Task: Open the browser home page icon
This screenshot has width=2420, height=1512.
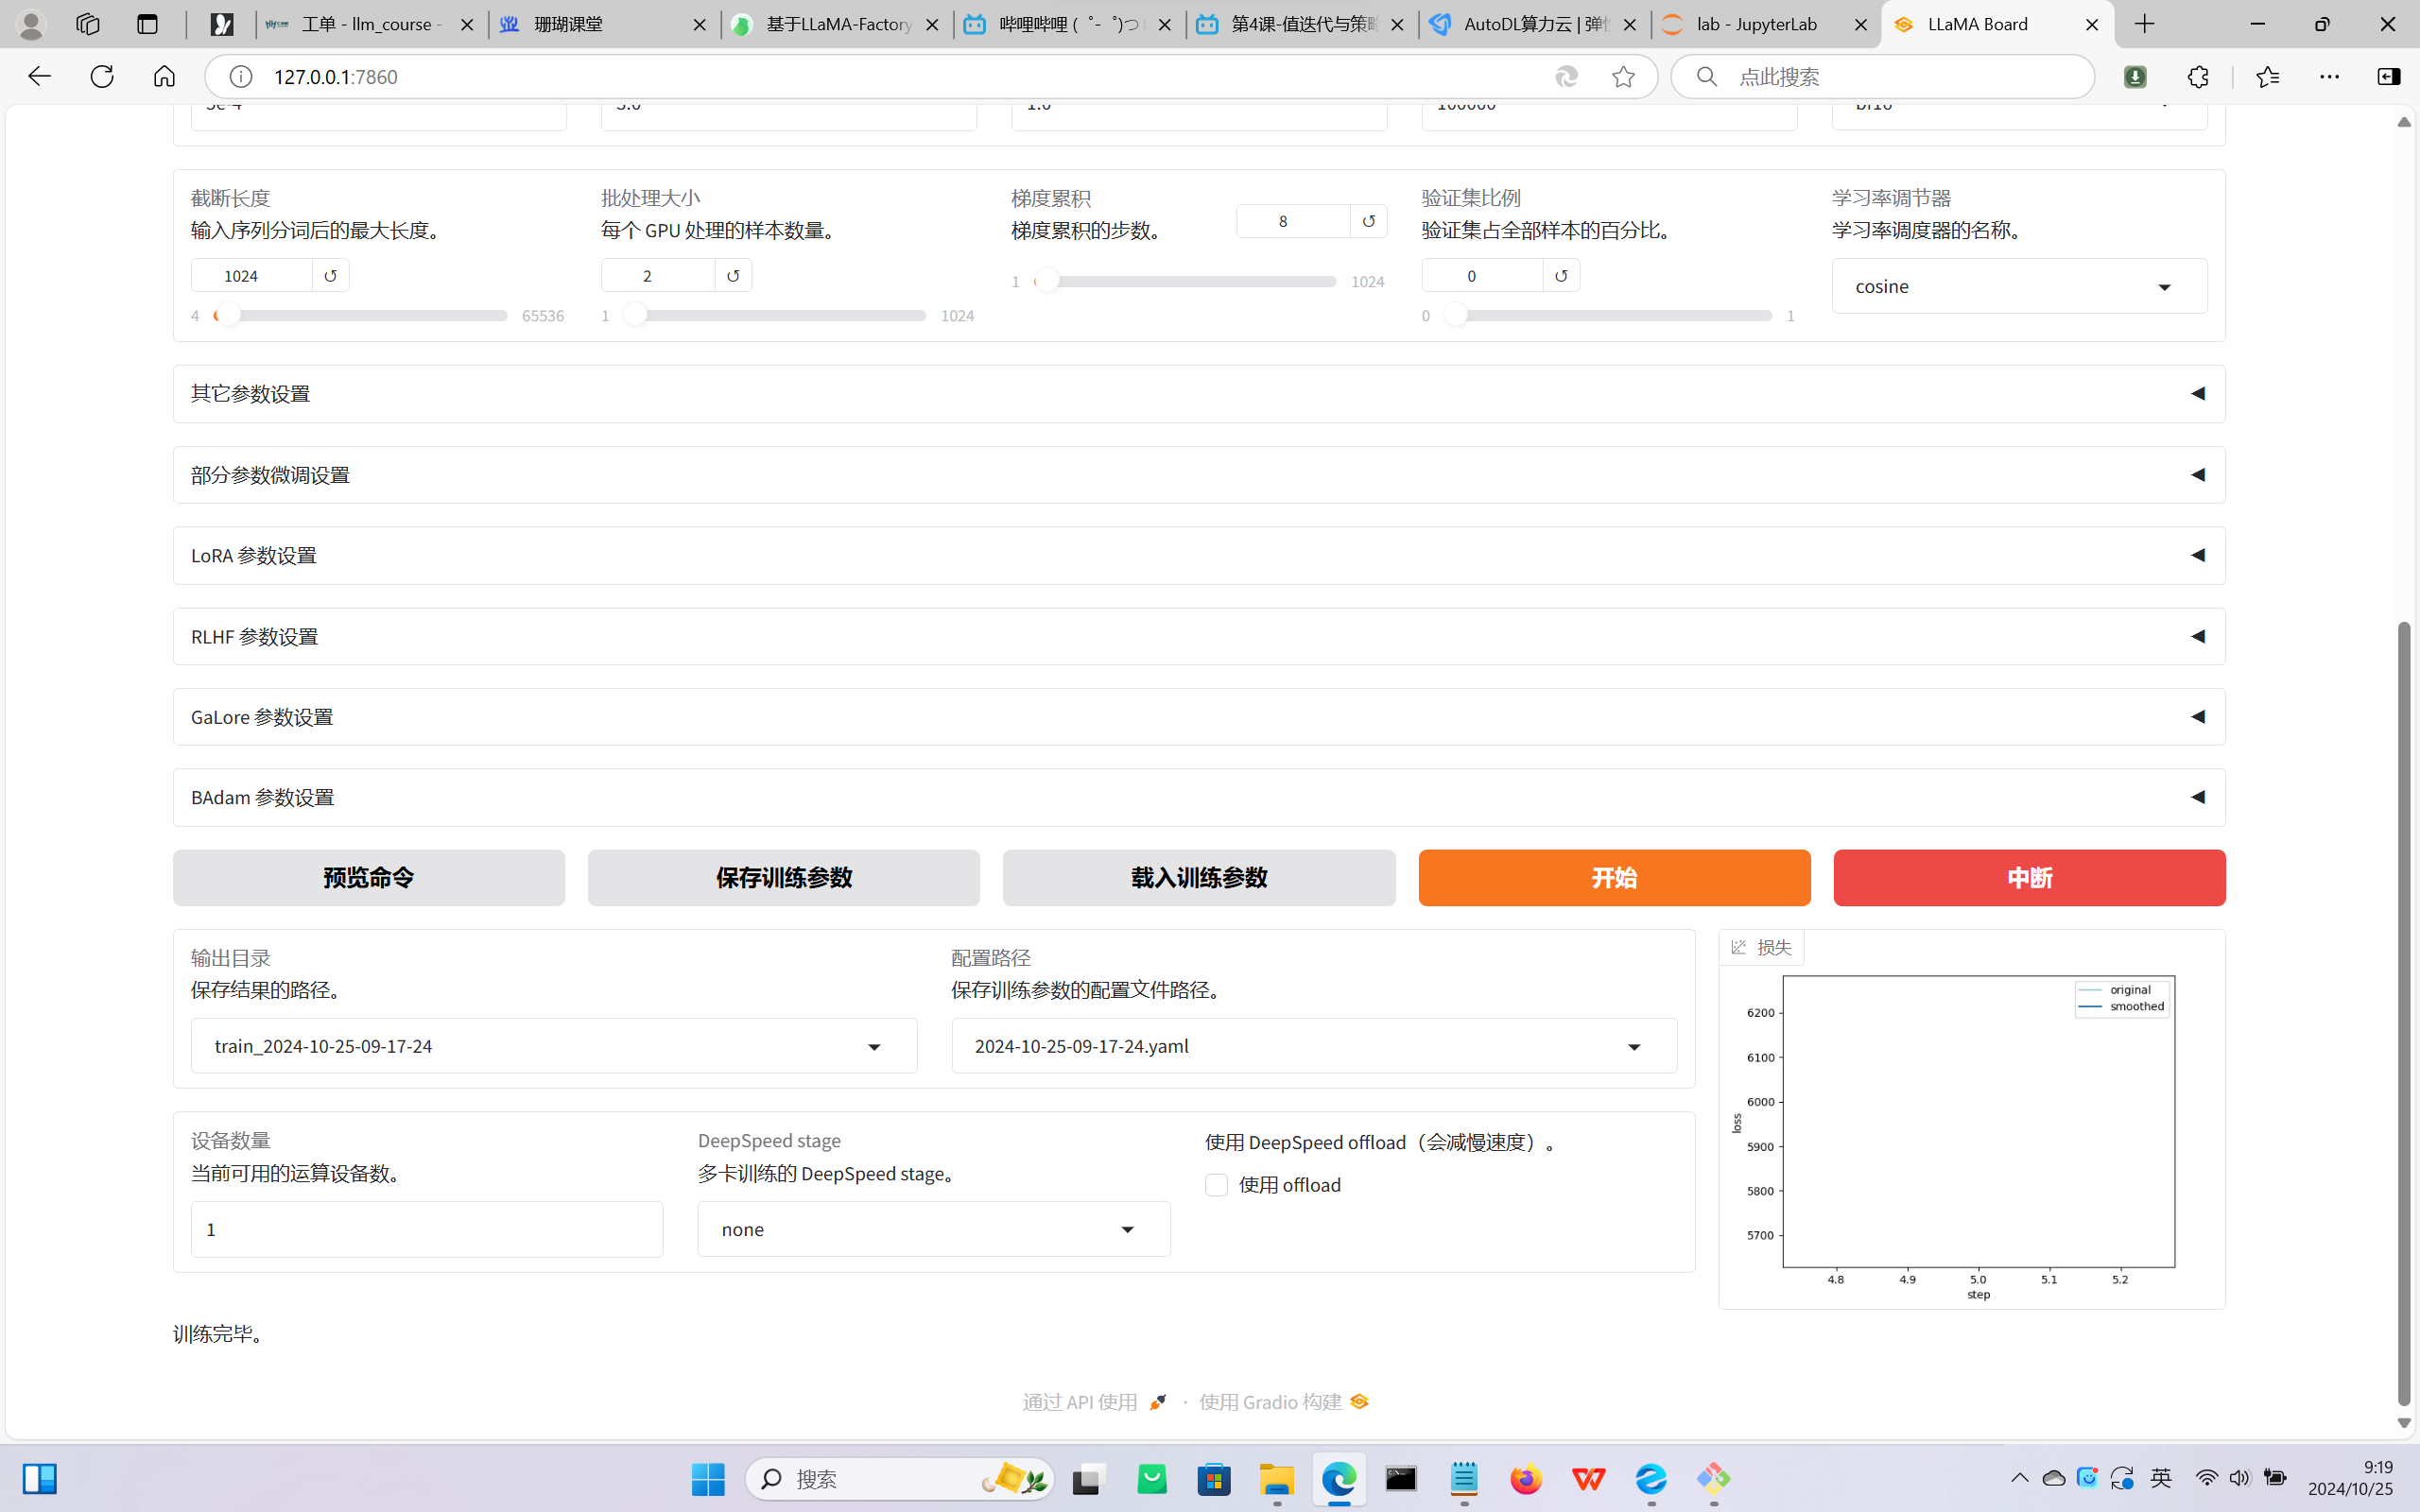Action: tap(164, 77)
